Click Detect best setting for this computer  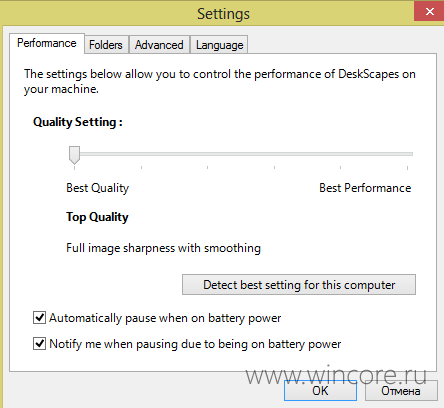299,285
